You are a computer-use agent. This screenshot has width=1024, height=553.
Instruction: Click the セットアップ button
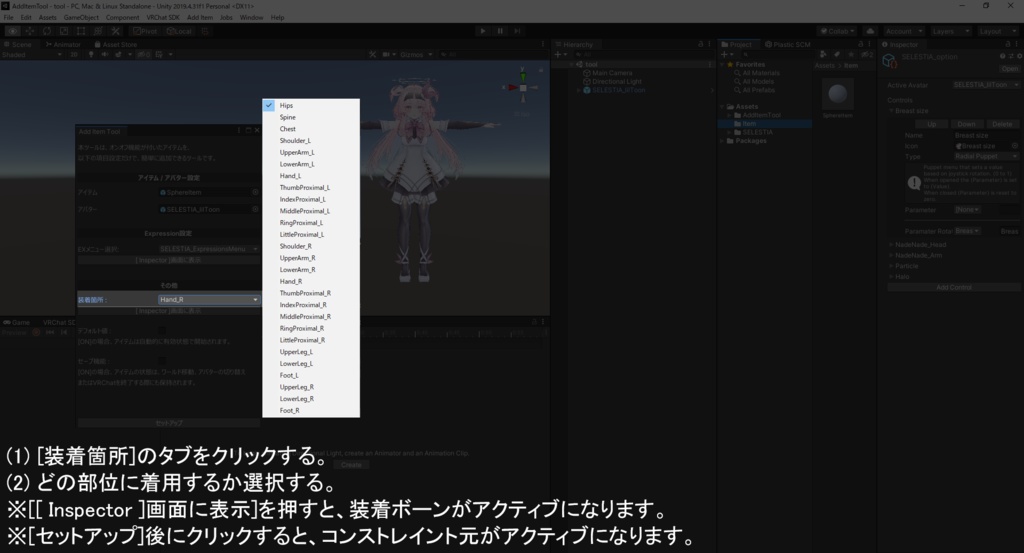(168, 423)
